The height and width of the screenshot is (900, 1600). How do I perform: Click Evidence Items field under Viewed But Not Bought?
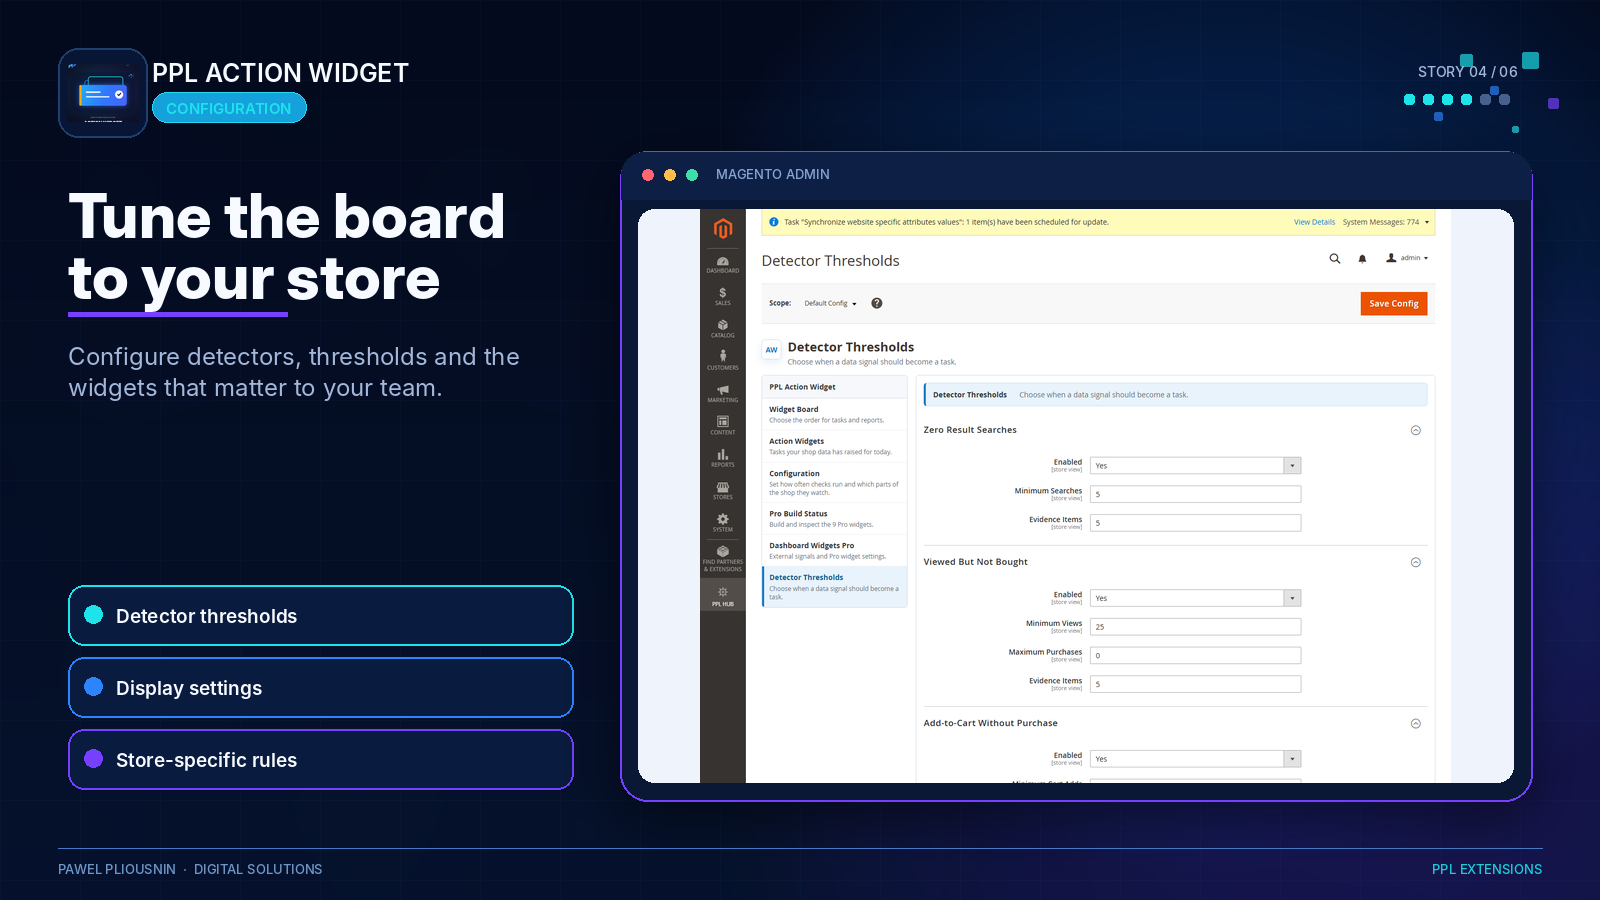tap(1195, 685)
